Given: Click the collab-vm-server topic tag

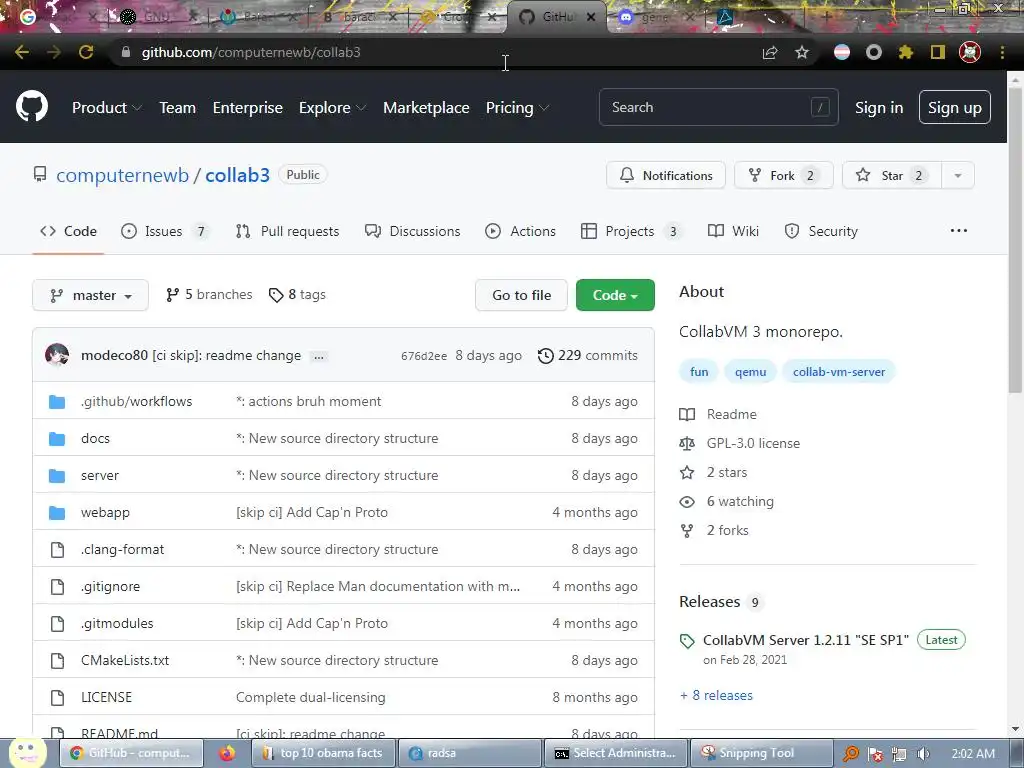Looking at the screenshot, I should click(x=839, y=372).
